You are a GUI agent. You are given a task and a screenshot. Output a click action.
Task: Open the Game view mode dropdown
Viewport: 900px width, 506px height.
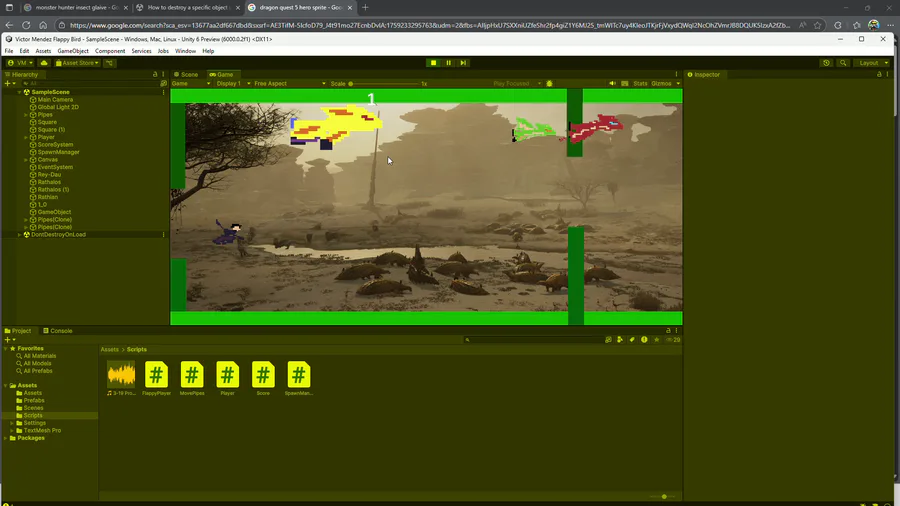[191, 83]
